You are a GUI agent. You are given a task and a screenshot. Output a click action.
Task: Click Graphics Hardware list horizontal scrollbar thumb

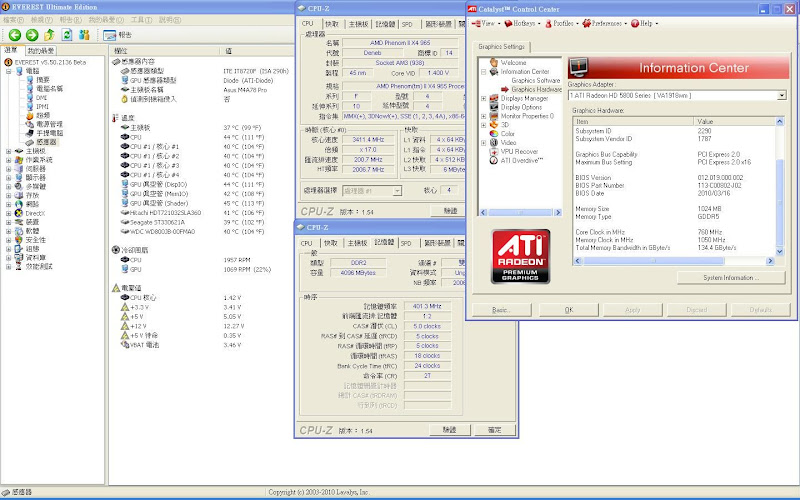654,261
